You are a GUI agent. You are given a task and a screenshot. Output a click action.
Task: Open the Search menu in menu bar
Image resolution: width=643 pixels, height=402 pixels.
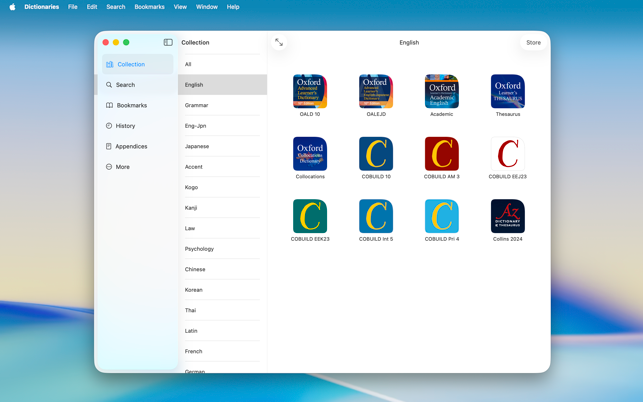(116, 7)
